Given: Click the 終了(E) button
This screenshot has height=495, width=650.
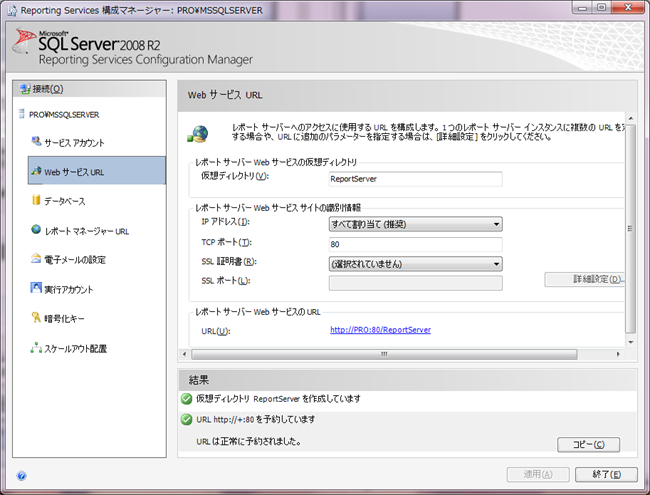Looking at the screenshot, I should point(606,474).
